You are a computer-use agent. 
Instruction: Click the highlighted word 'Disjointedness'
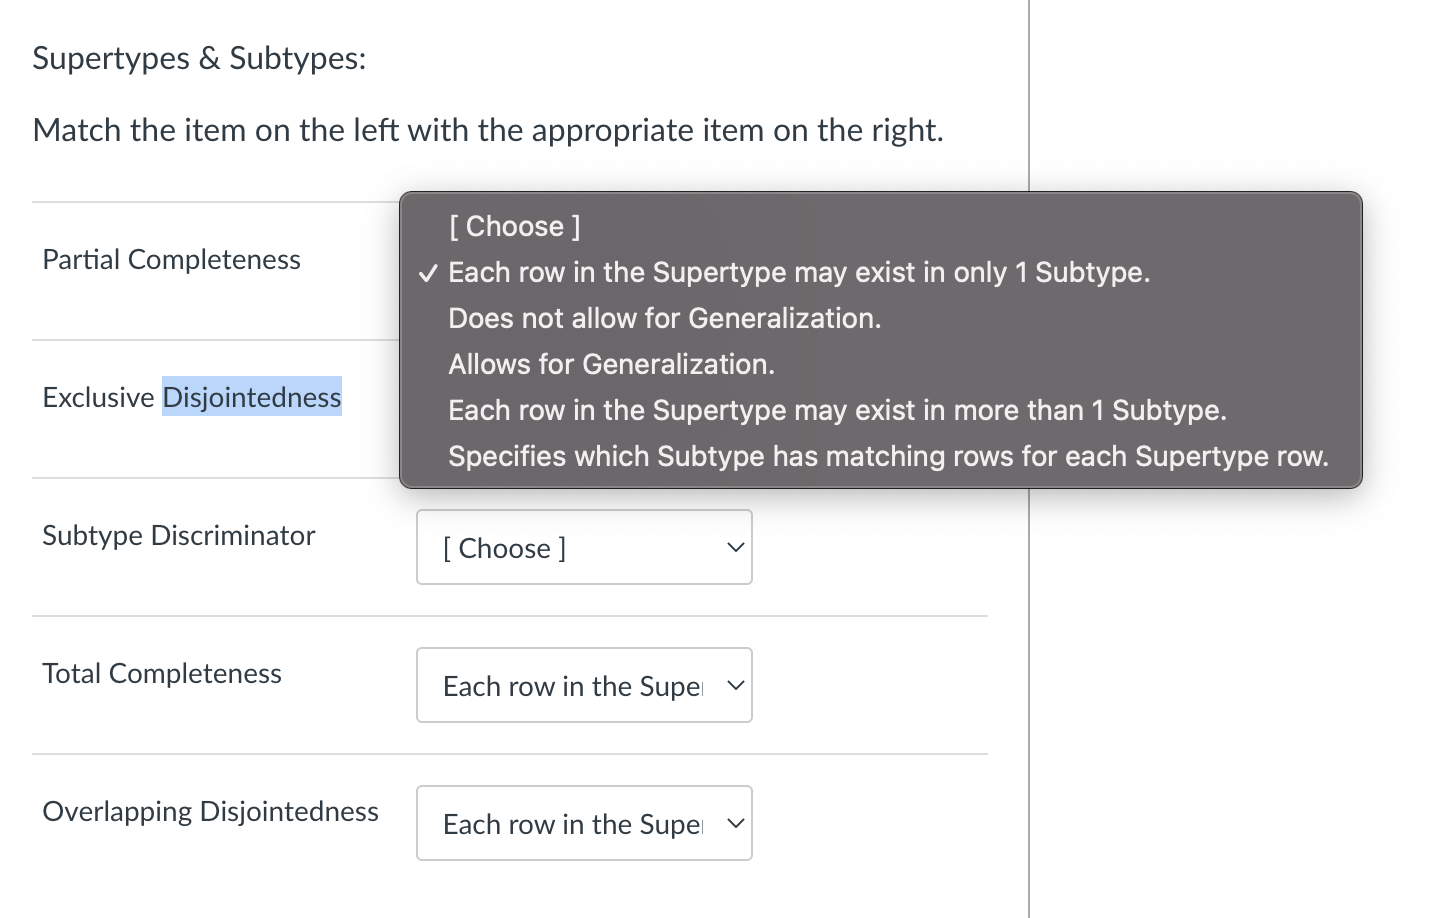click(251, 397)
